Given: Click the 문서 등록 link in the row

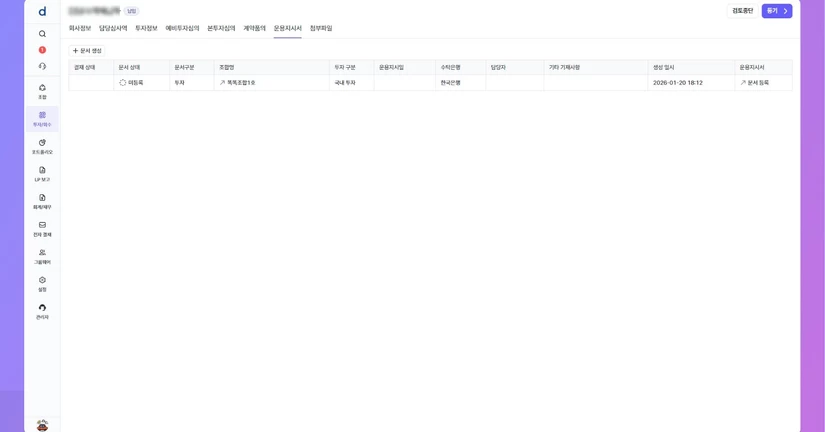Looking at the screenshot, I should (754, 83).
